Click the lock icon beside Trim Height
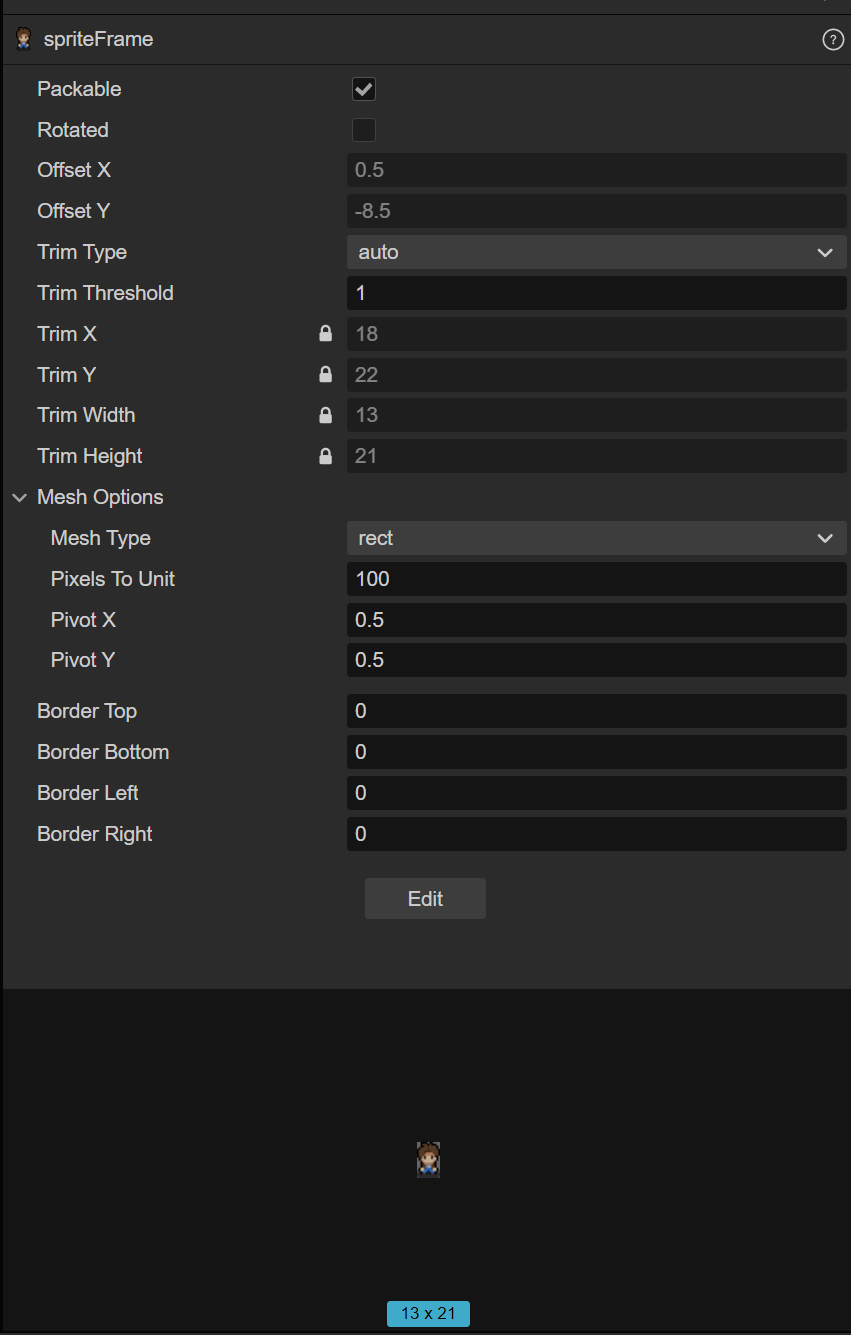This screenshot has width=851, height=1335. tap(325, 456)
